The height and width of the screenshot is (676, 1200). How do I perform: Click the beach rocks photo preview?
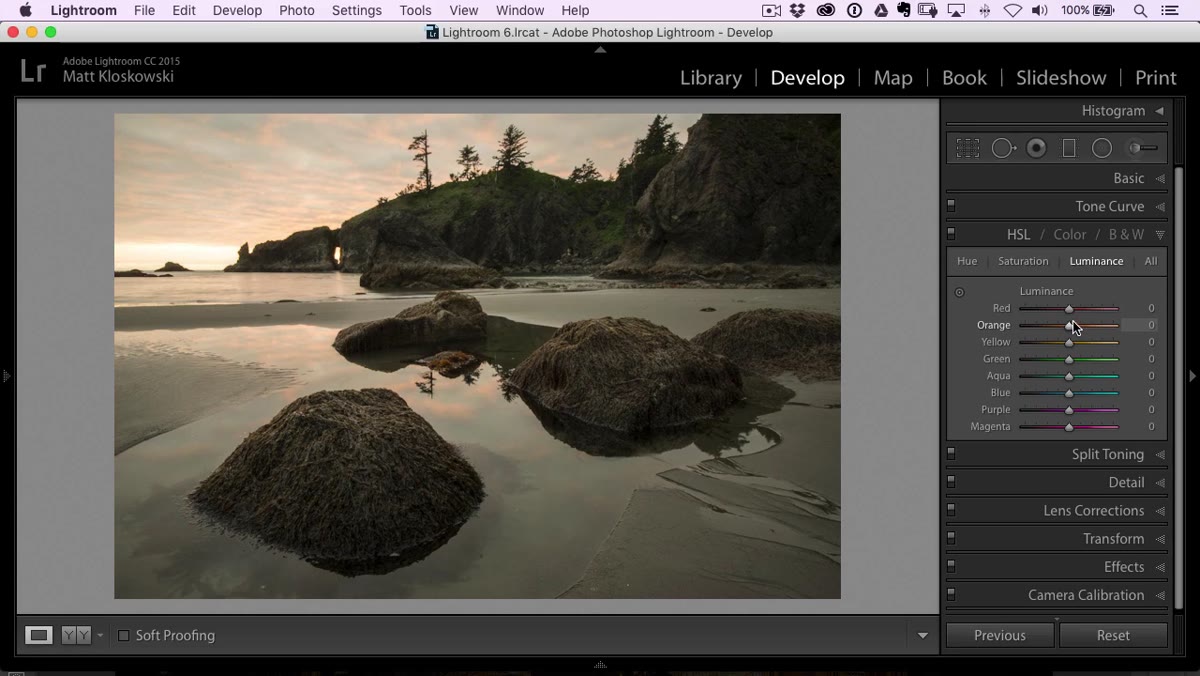(477, 356)
